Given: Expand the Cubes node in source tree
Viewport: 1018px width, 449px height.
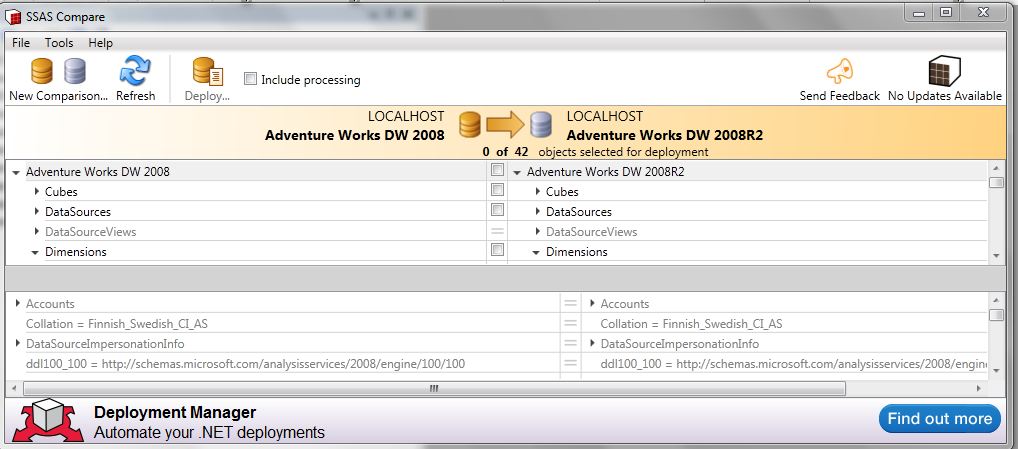Looking at the screenshot, I should click(36, 191).
